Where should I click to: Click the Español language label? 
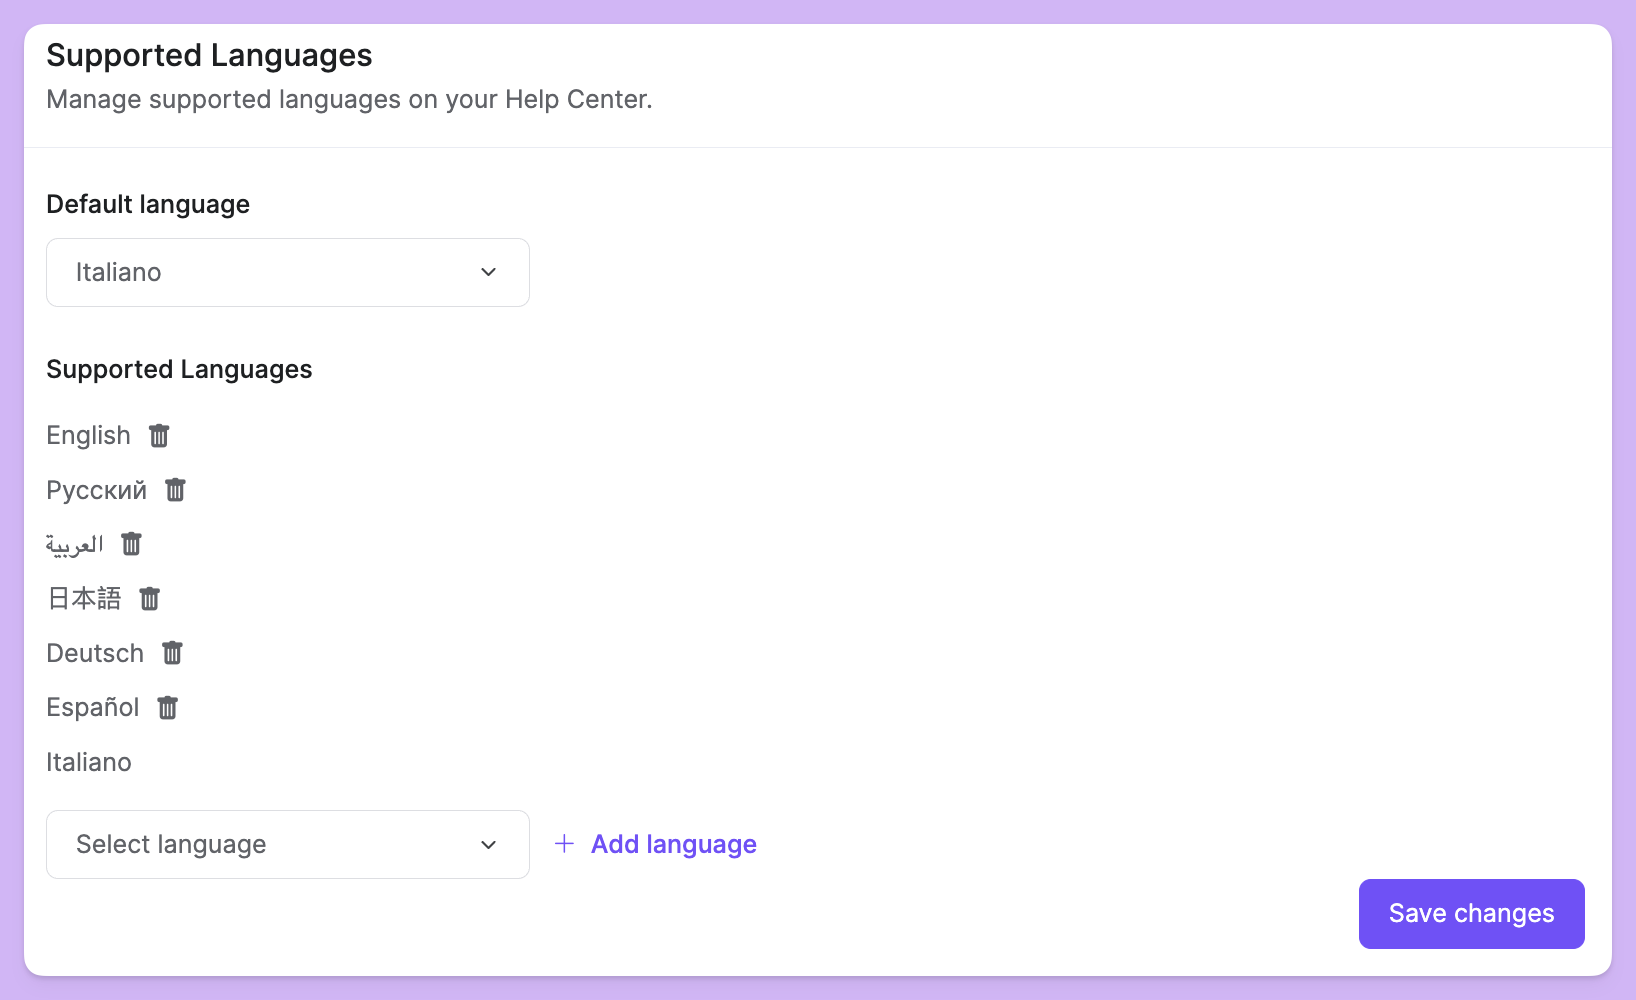(93, 707)
